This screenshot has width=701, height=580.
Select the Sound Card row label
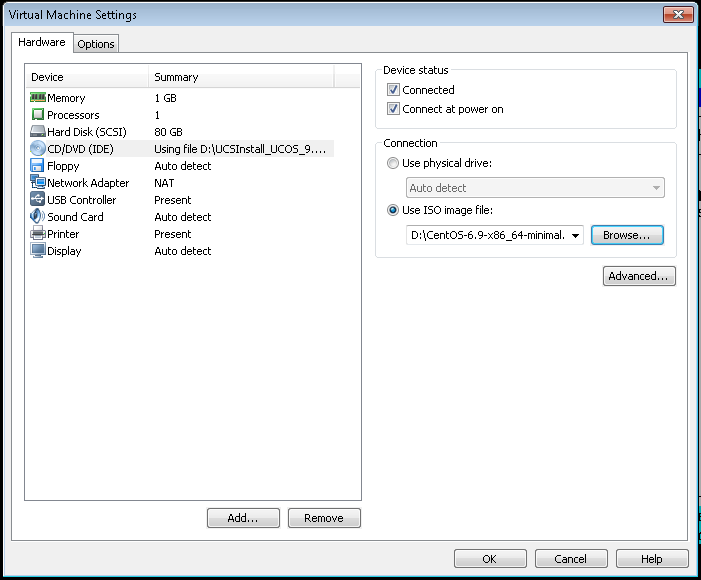point(75,217)
